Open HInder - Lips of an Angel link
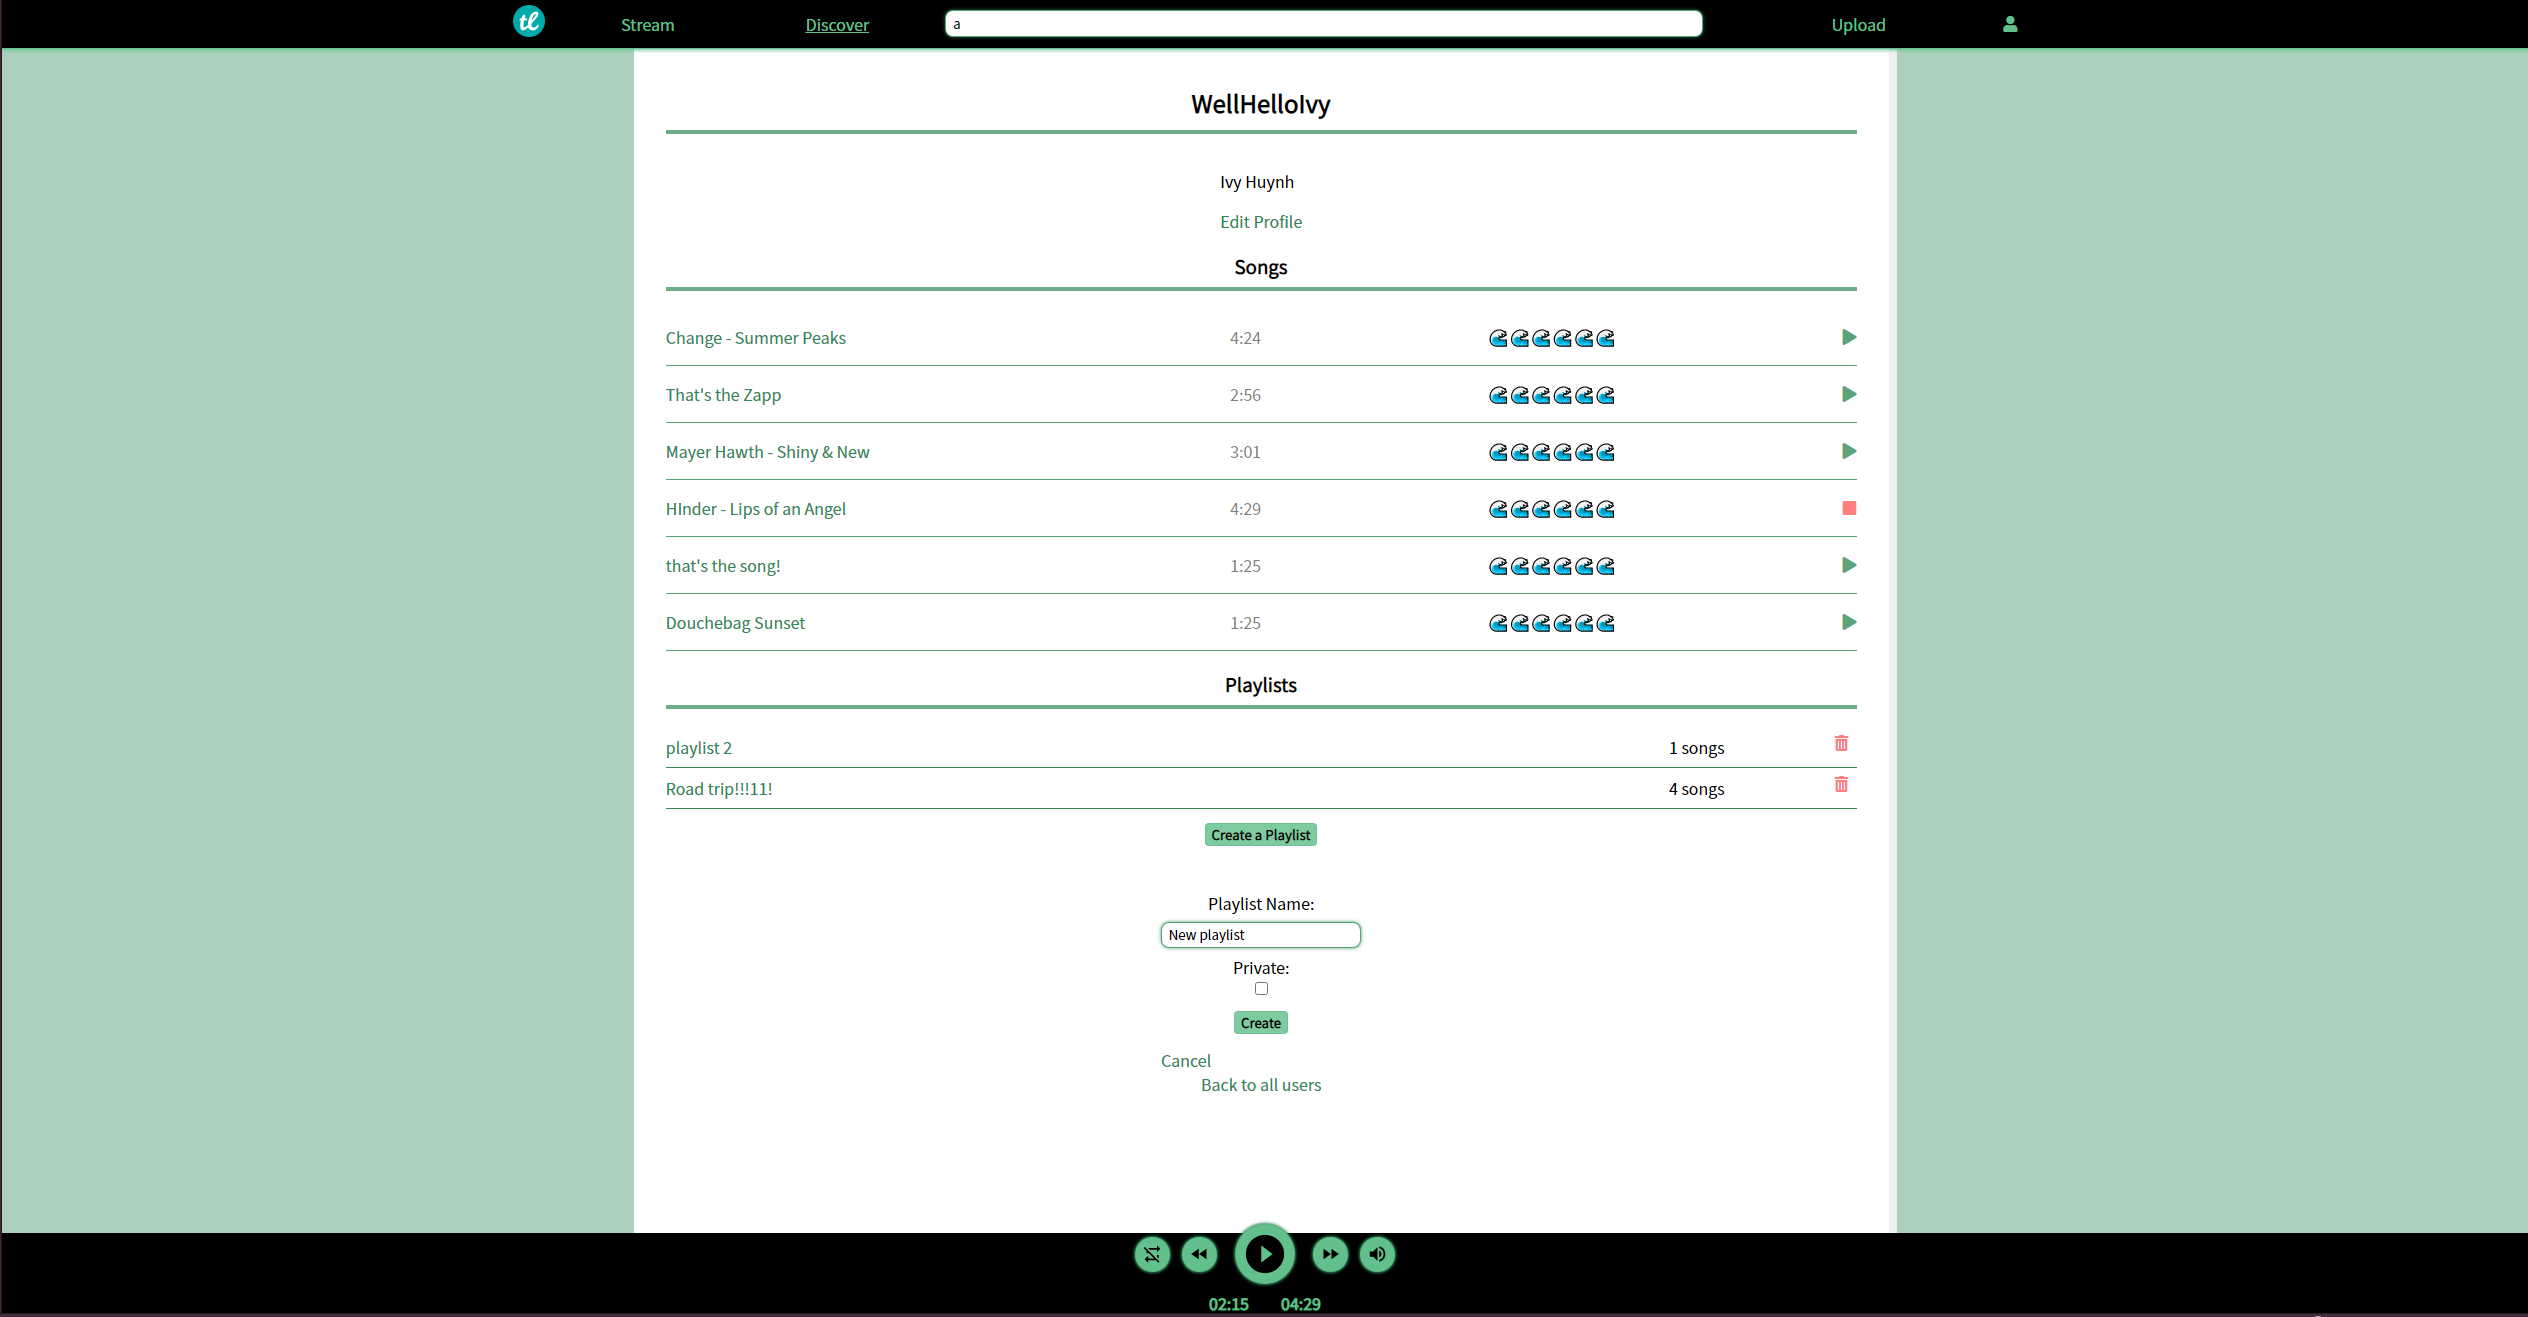The image size is (2528, 1317). (755, 509)
